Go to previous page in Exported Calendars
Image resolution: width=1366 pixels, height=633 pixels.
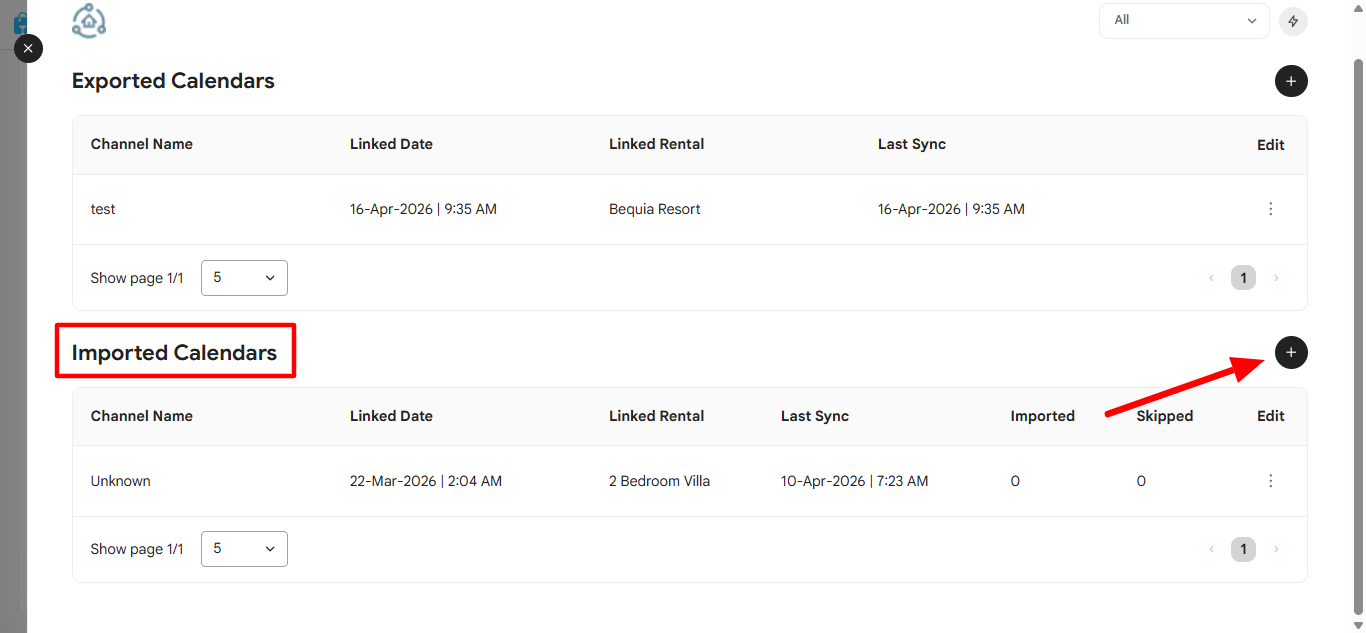(1211, 278)
